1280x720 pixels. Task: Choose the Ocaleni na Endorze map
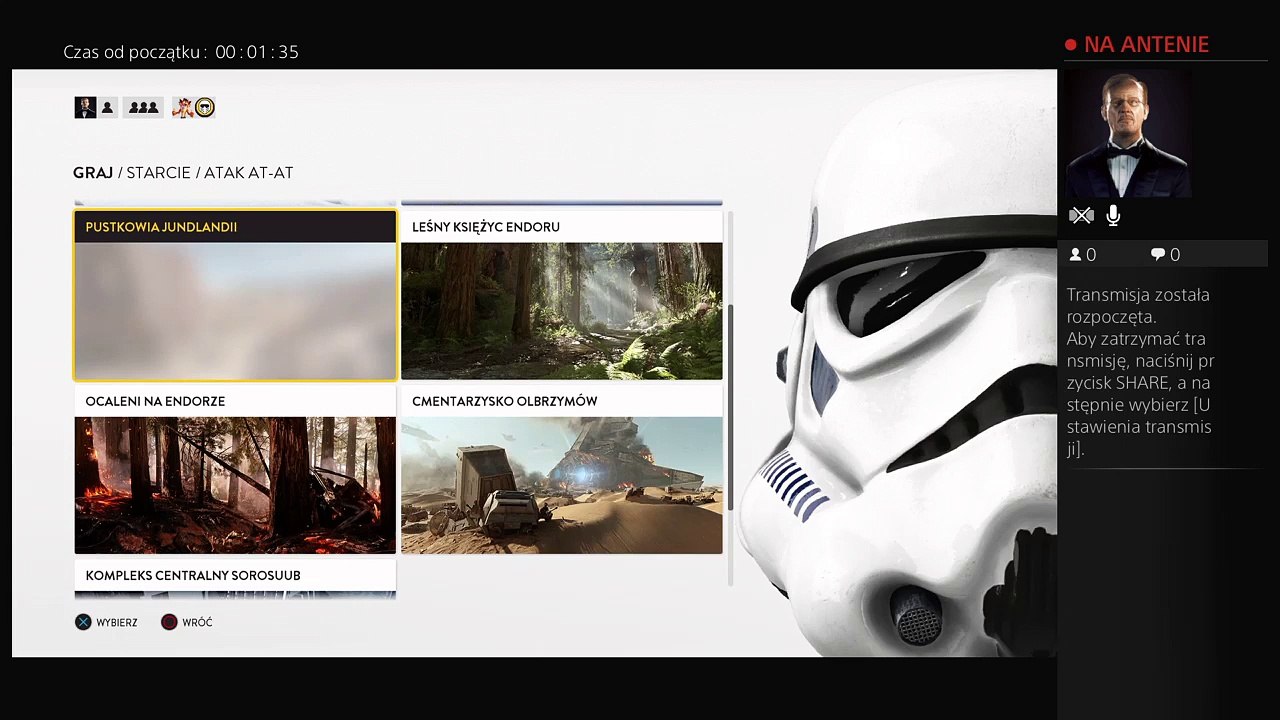[235, 469]
